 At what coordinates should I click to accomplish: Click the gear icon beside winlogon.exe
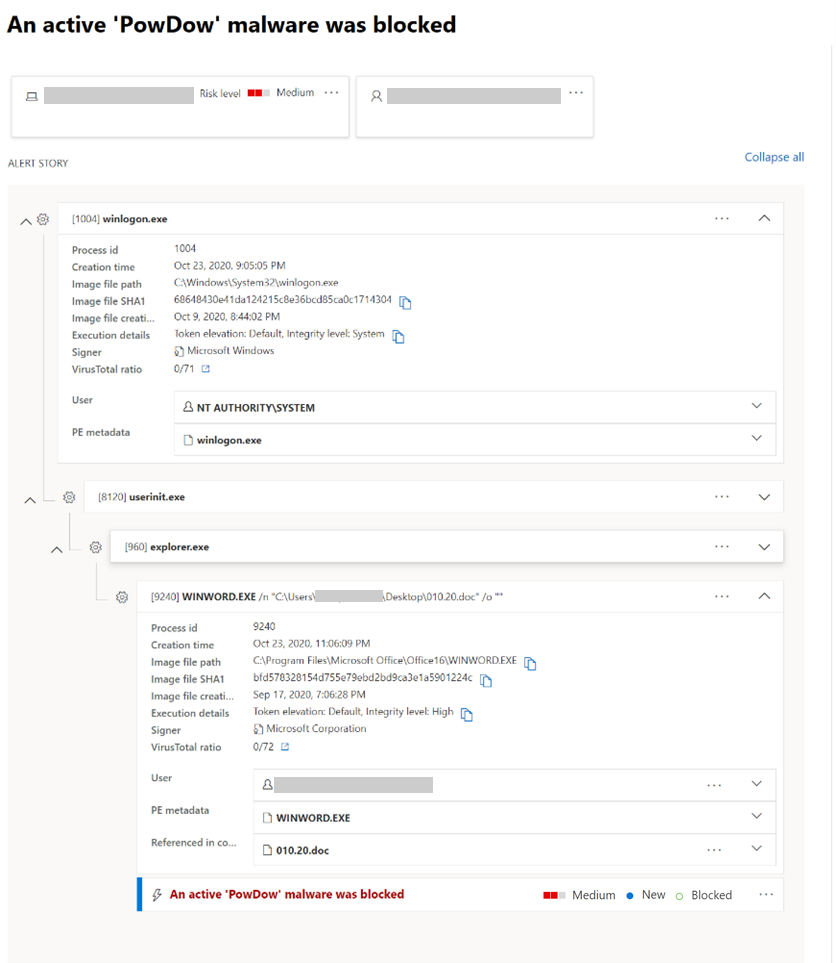tap(42, 218)
